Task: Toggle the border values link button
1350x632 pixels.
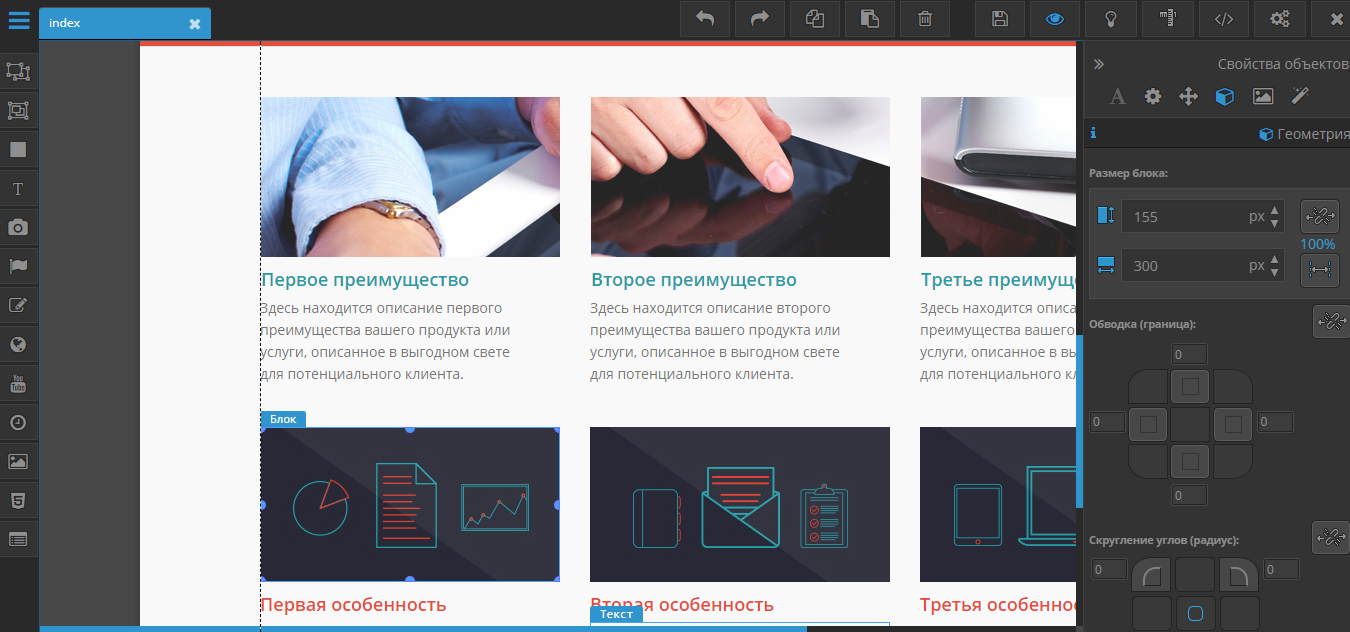Action: point(1331,321)
